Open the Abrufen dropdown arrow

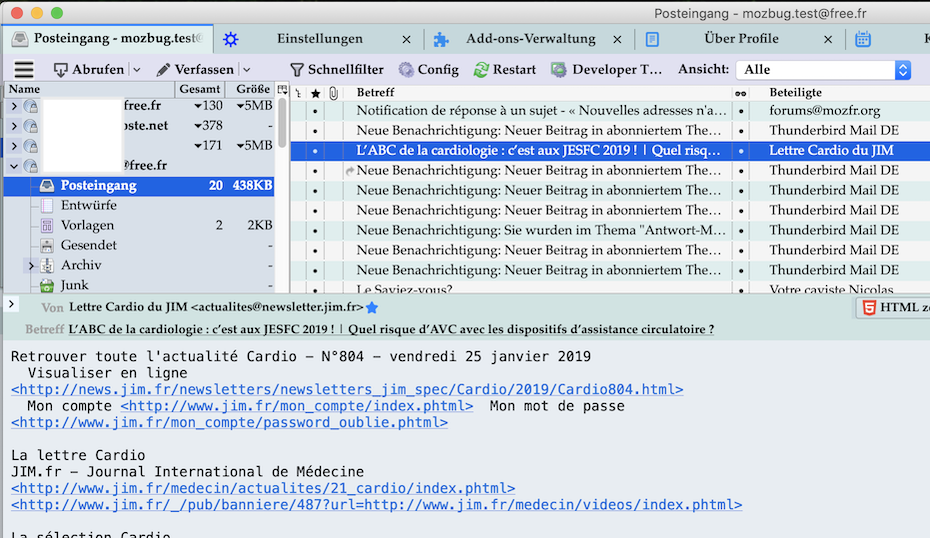click(x=136, y=70)
